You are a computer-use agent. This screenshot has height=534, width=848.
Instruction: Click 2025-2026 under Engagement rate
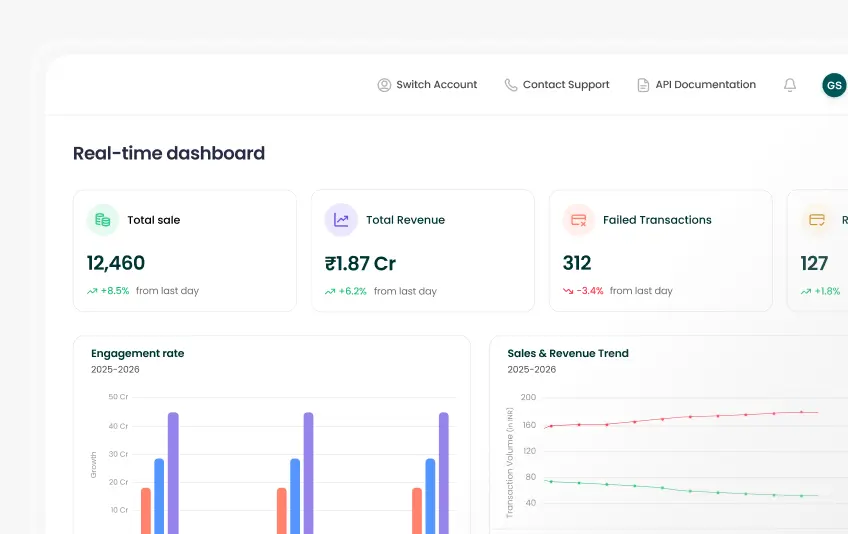tap(115, 370)
